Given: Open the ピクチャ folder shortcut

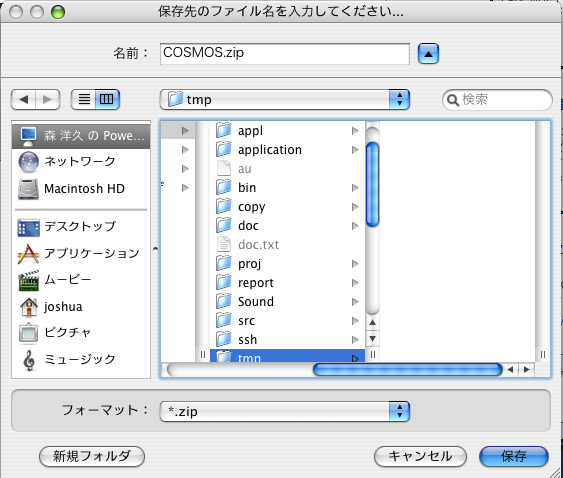Looking at the screenshot, I should tap(81, 333).
